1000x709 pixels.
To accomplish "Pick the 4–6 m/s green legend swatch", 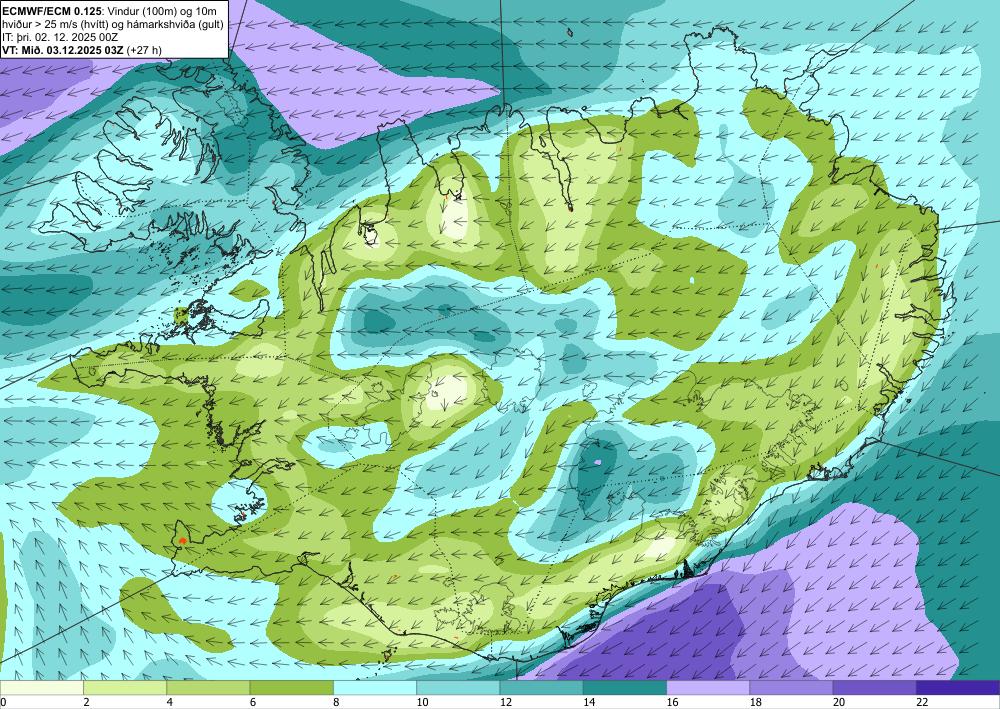I will 208,688.
